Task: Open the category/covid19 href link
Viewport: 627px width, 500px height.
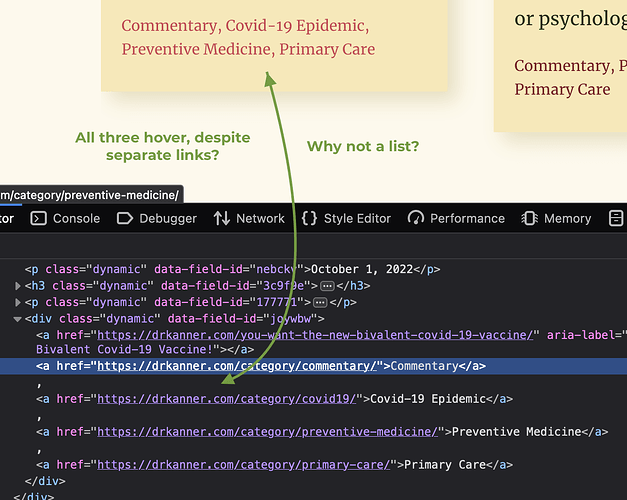Action: [x=226, y=399]
